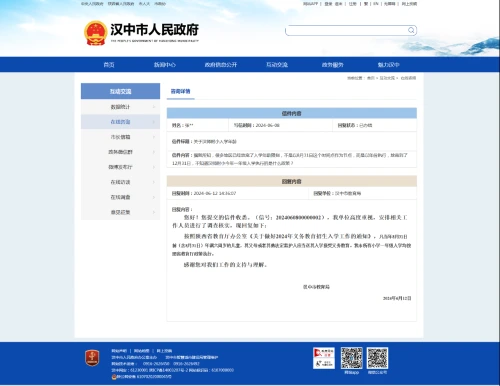
Task: Click the 网站APP link in top bar
Action: pos(310,4)
